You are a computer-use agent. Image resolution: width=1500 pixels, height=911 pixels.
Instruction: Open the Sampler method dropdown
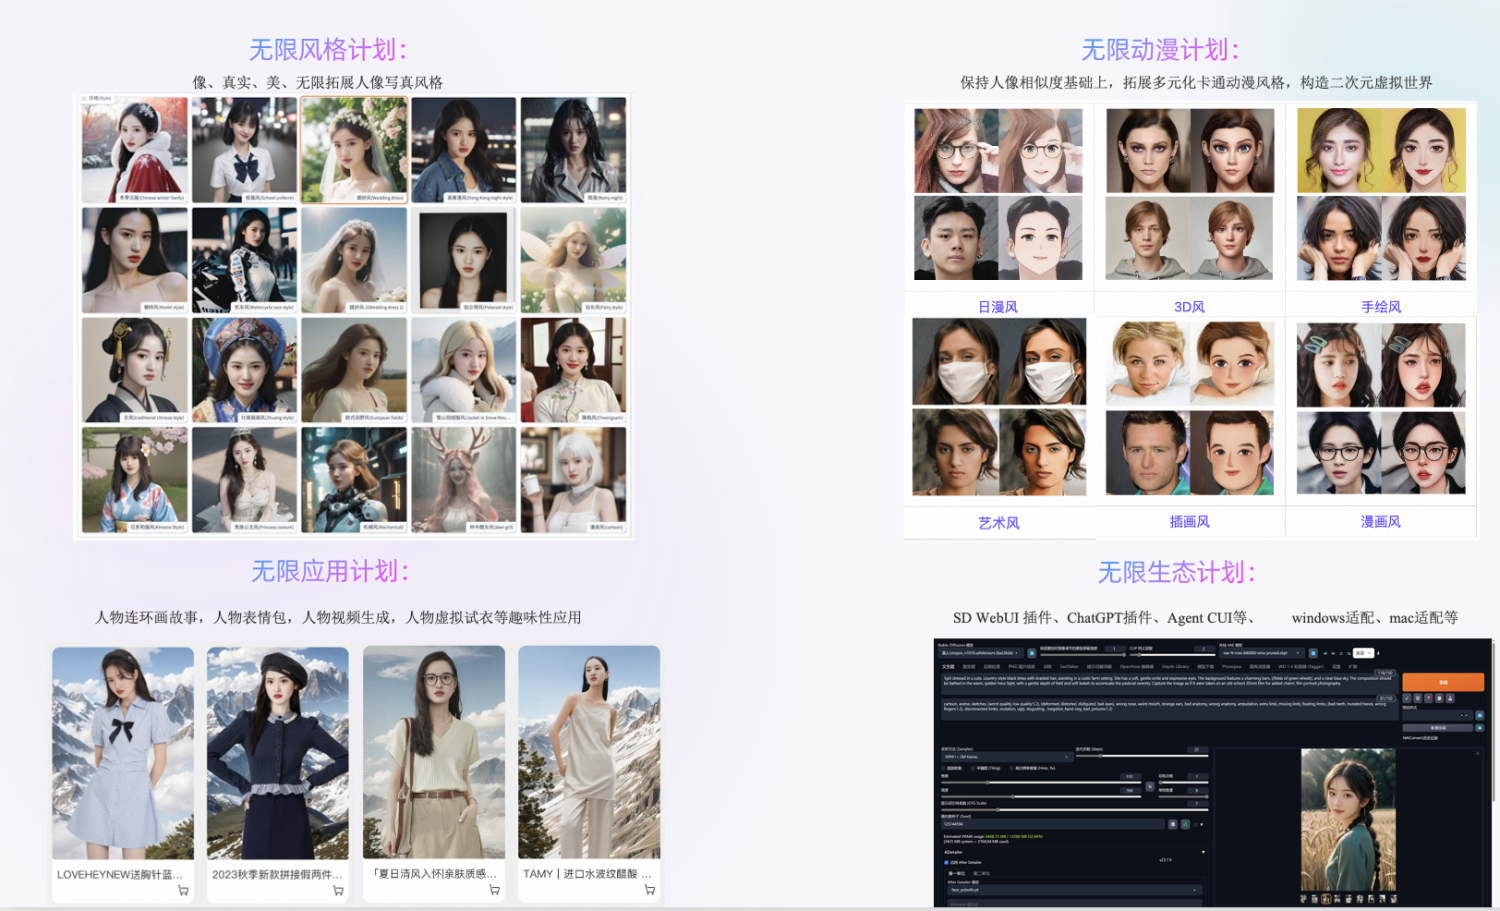(x=1007, y=757)
